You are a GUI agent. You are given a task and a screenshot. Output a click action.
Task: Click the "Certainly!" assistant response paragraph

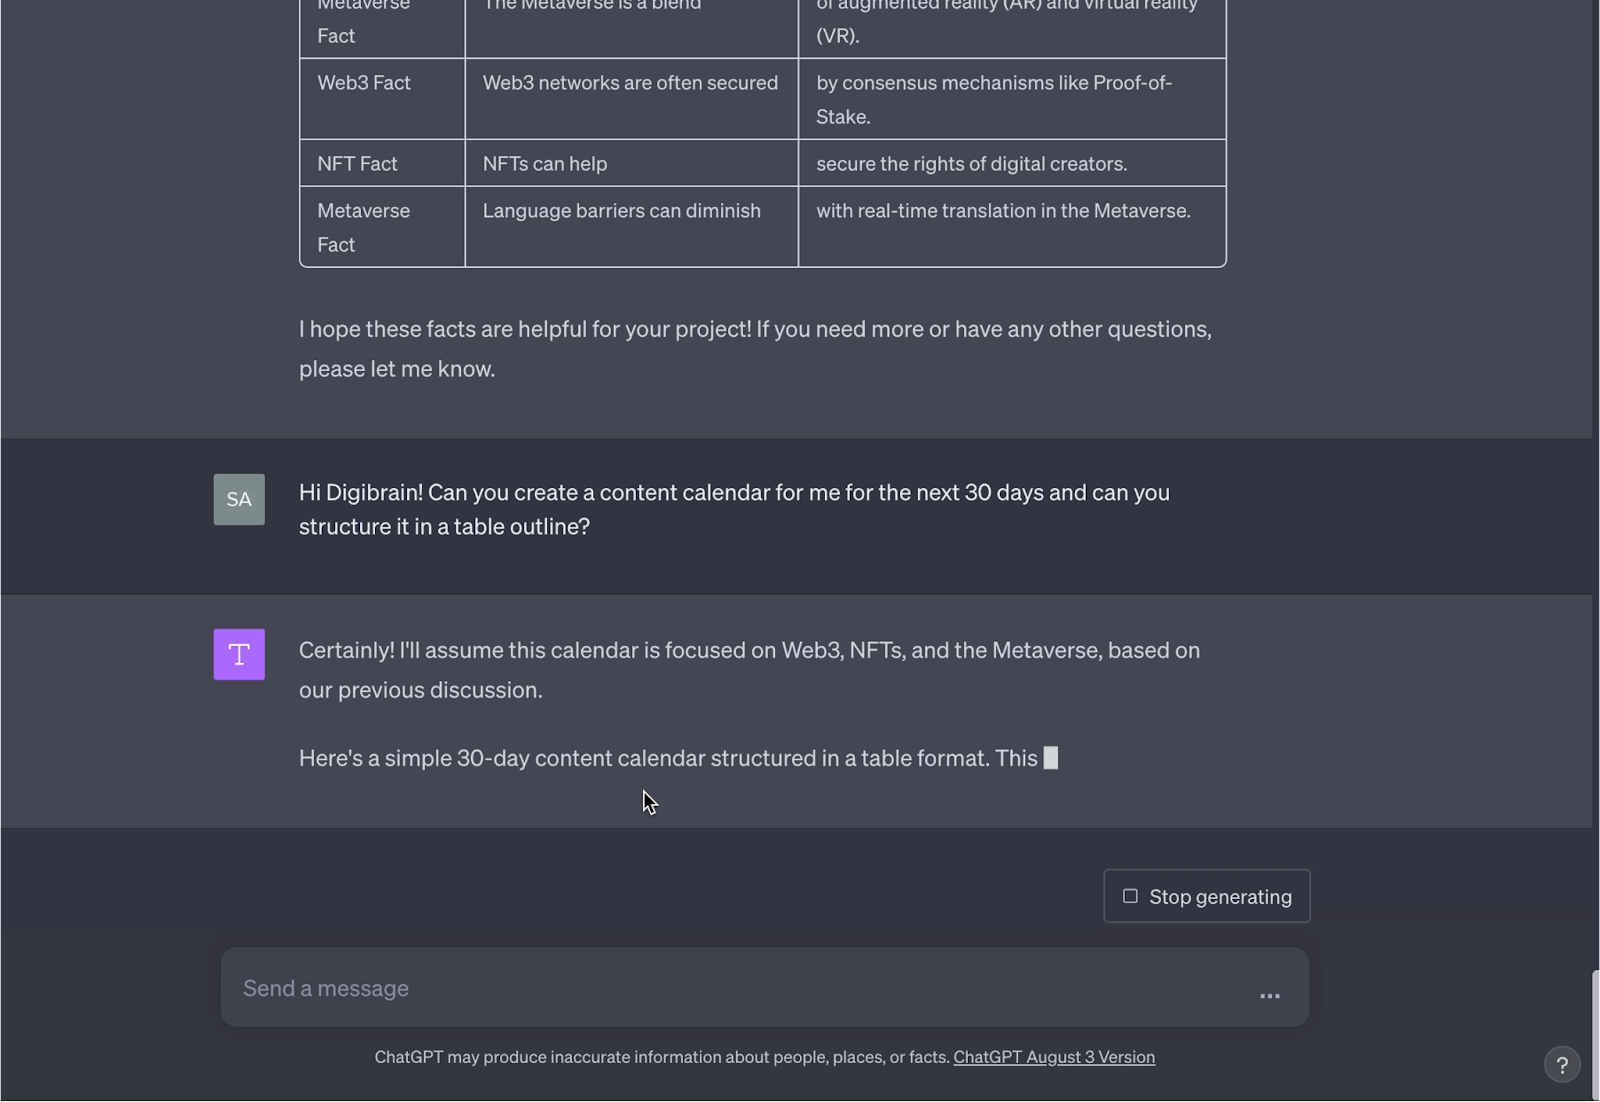[749, 669]
